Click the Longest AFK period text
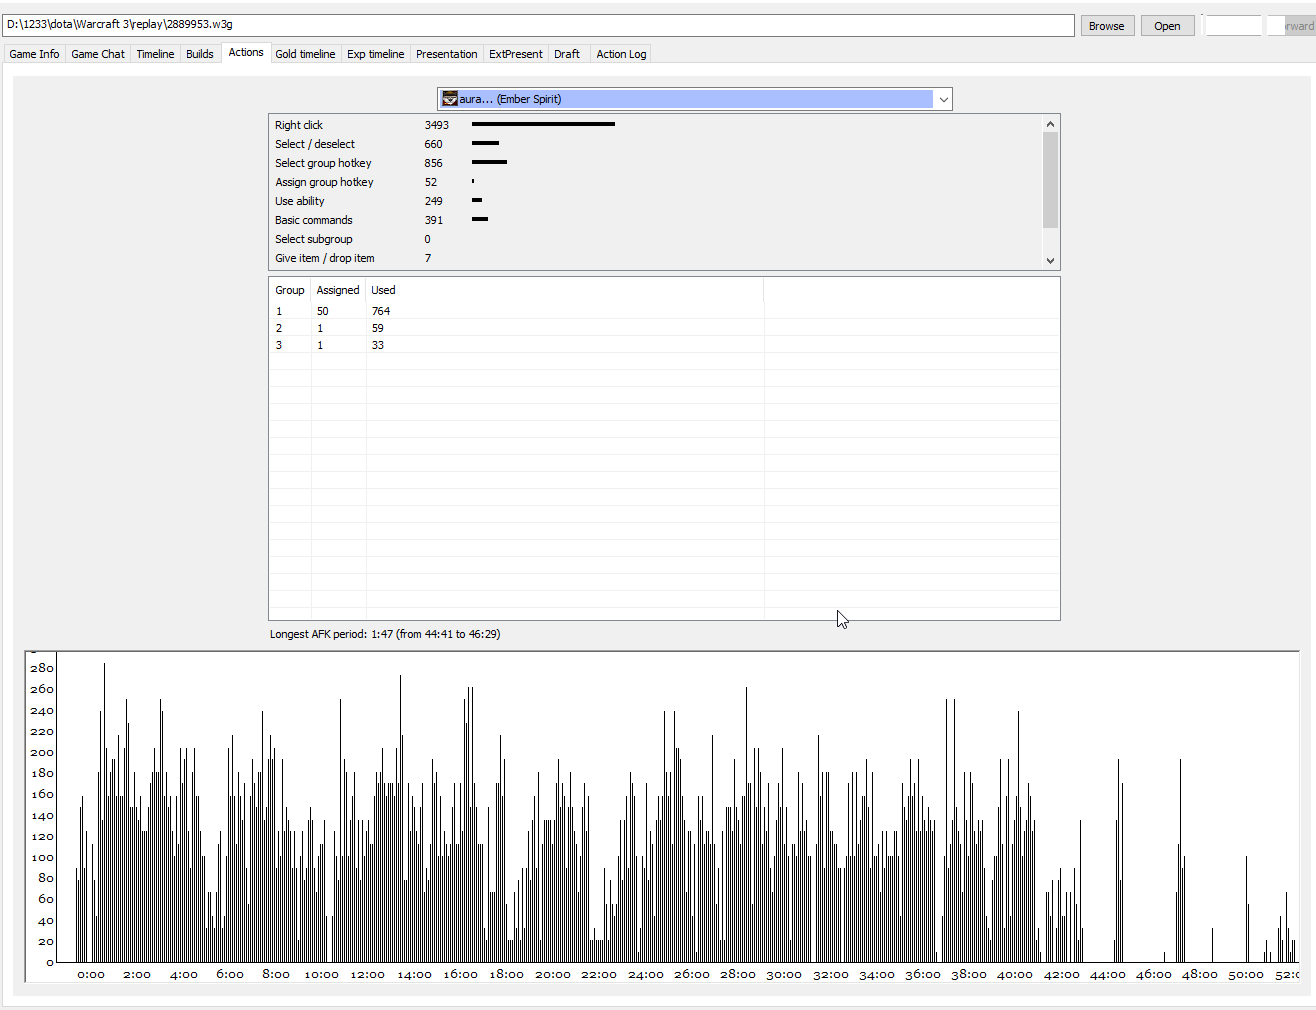1316x1010 pixels. pyautogui.click(x=385, y=634)
